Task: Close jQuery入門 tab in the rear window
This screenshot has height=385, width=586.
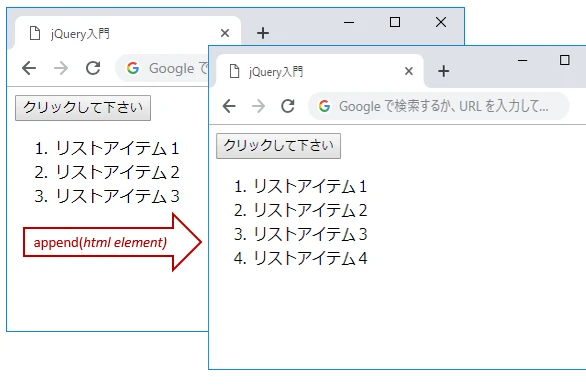Action: point(225,33)
